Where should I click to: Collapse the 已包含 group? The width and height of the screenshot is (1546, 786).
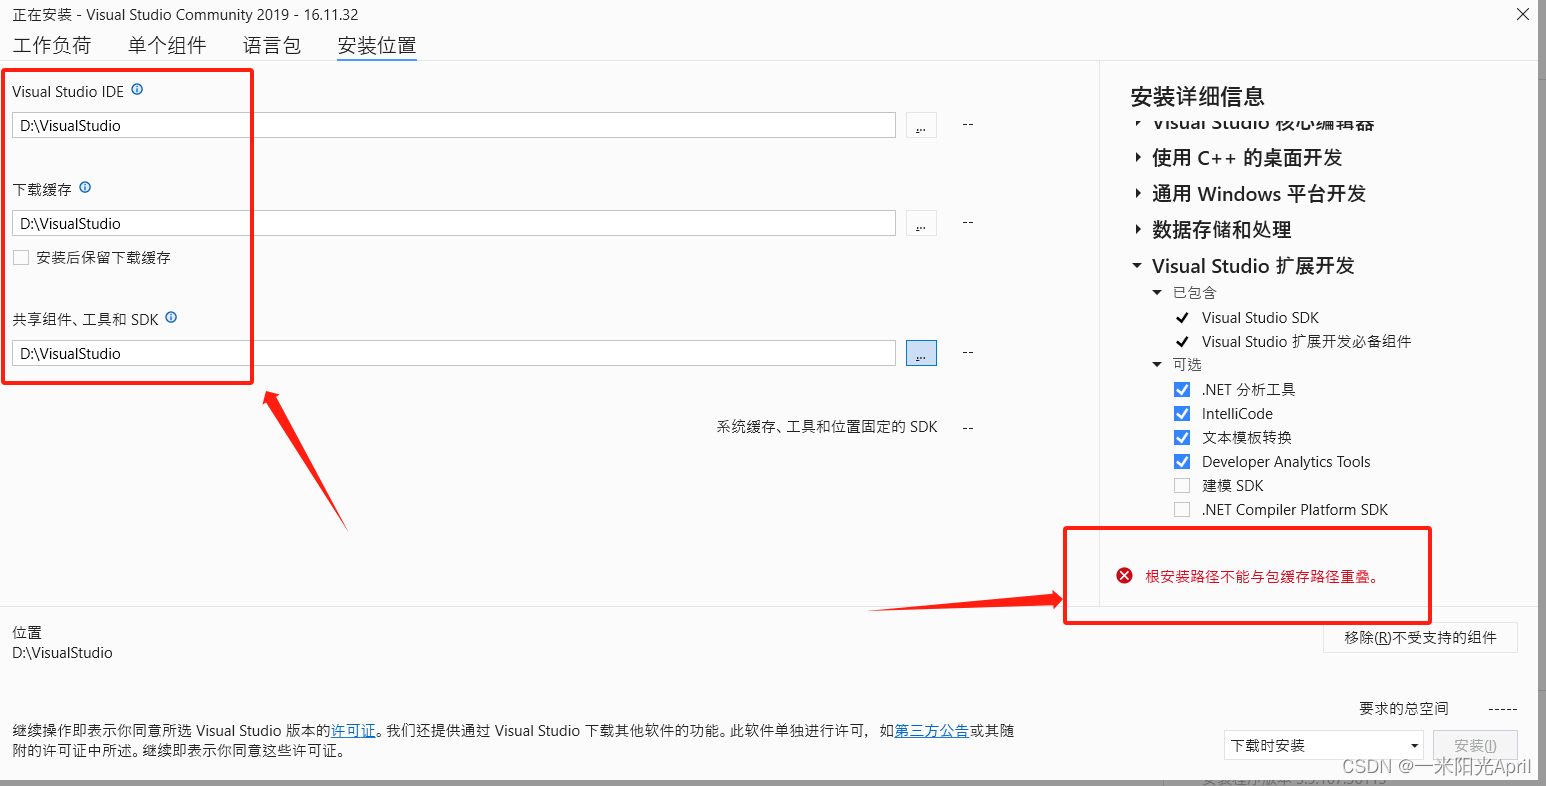tap(1157, 292)
